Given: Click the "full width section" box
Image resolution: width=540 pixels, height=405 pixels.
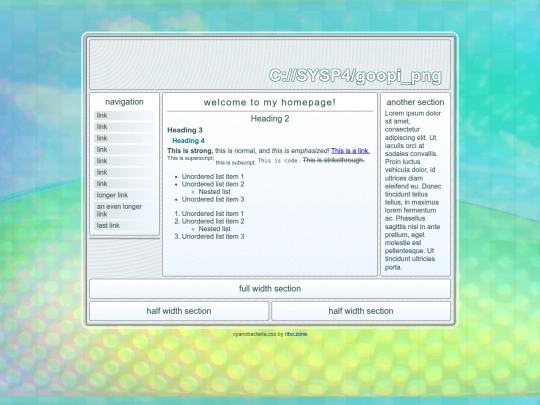Looking at the screenshot, I should pyautogui.click(x=270, y=289).
